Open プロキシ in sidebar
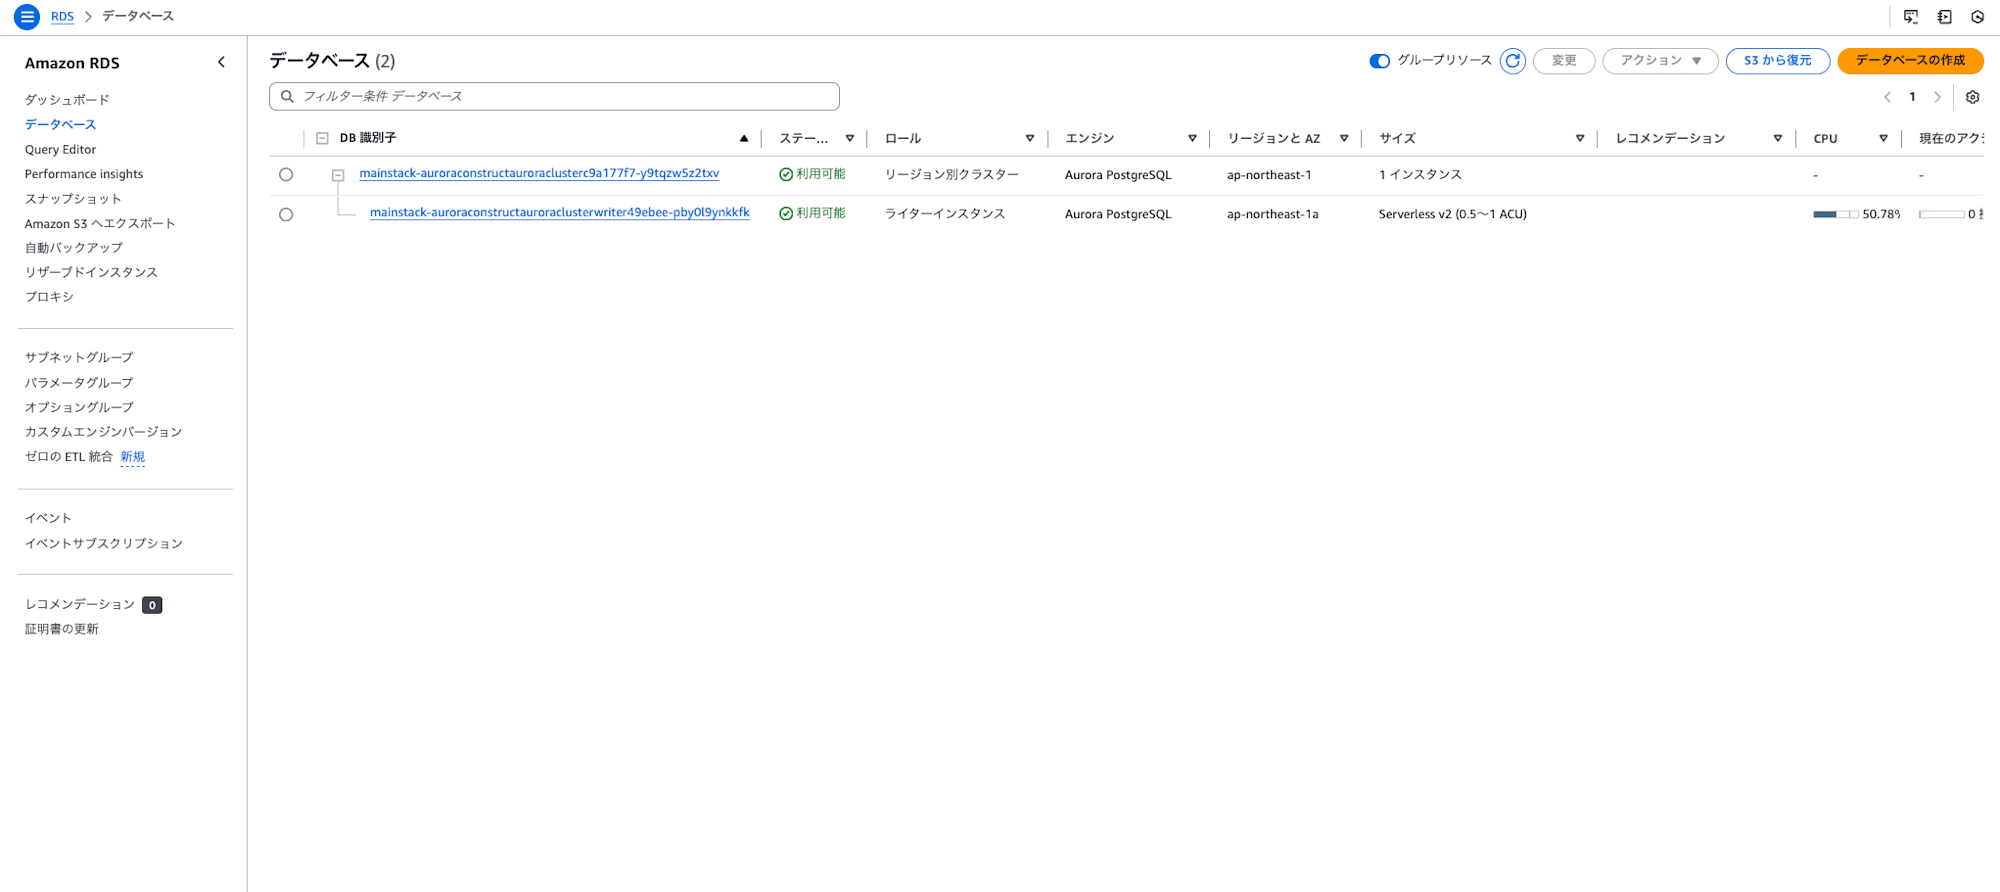This screenshot has width=2000, height=892. coord(49,296)
